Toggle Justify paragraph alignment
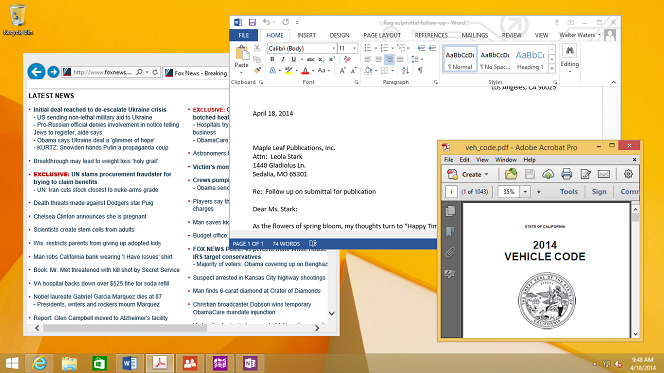 click(400, 59)
